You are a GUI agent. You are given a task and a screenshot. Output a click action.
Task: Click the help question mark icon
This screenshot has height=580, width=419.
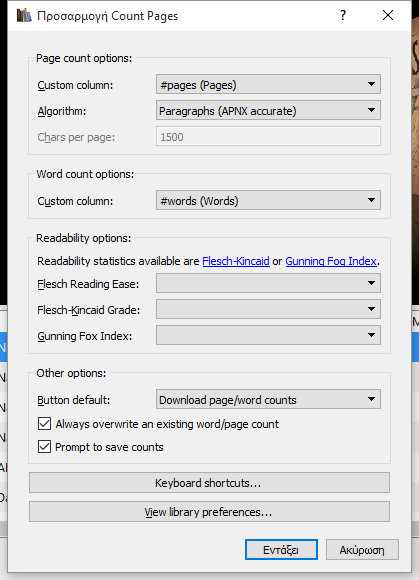pos(342,16)
